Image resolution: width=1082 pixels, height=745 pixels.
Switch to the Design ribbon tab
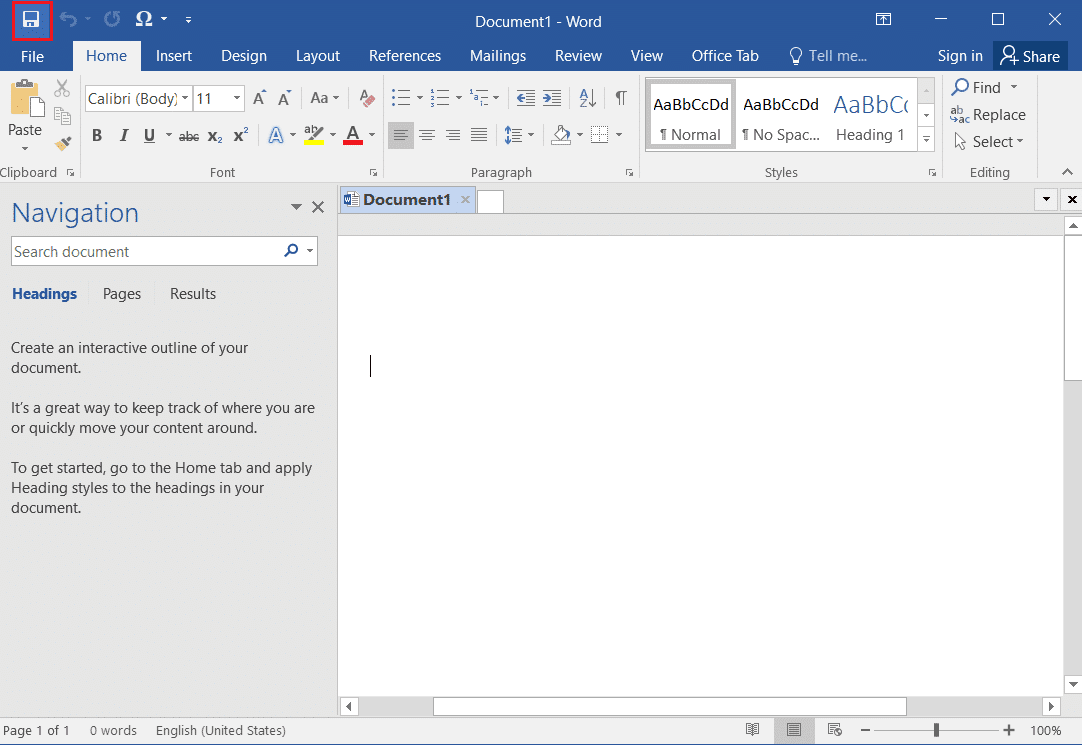pyautogui.click(x=244, y=56)
